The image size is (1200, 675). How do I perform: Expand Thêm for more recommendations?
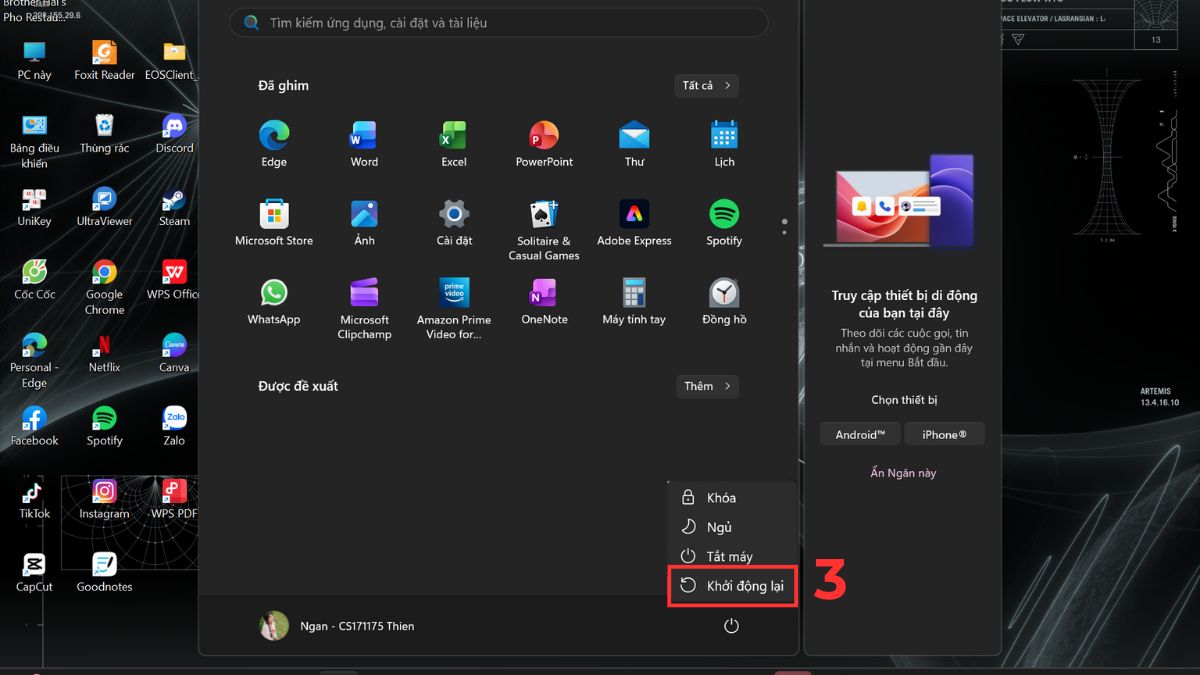pyautogui.click(x=706, y=386)
